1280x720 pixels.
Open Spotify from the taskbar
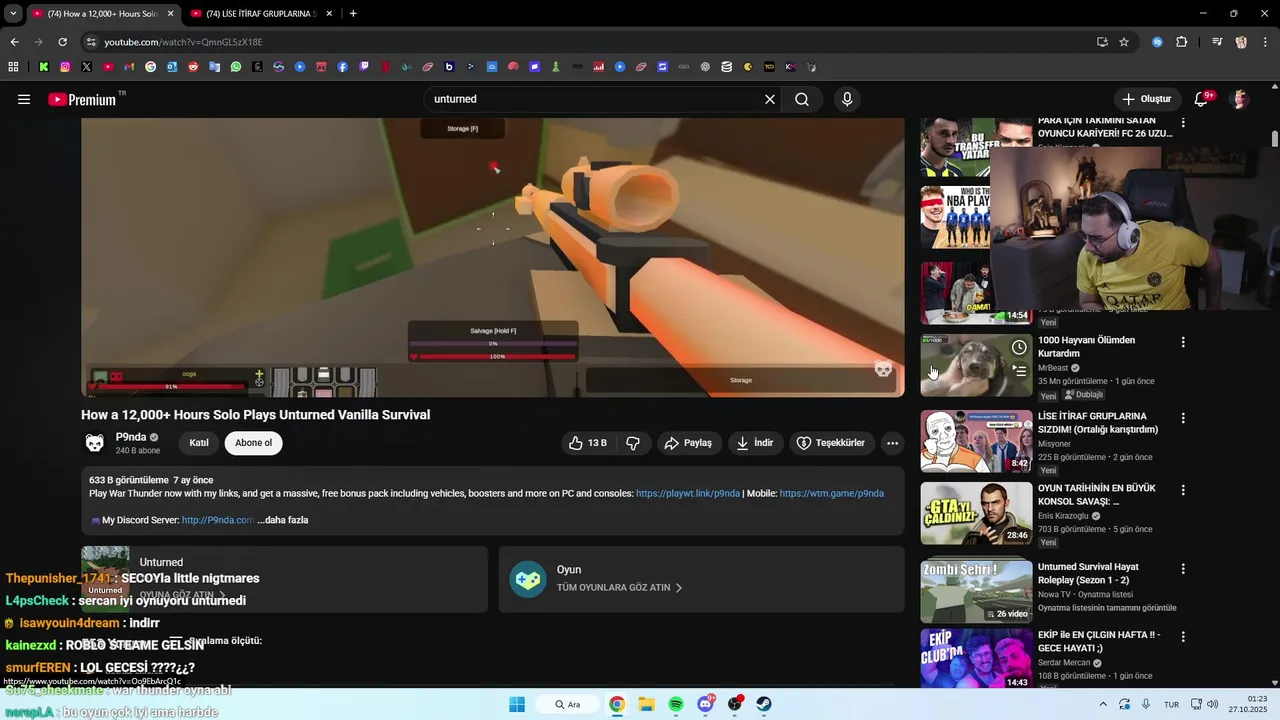(x=676, y=704)
